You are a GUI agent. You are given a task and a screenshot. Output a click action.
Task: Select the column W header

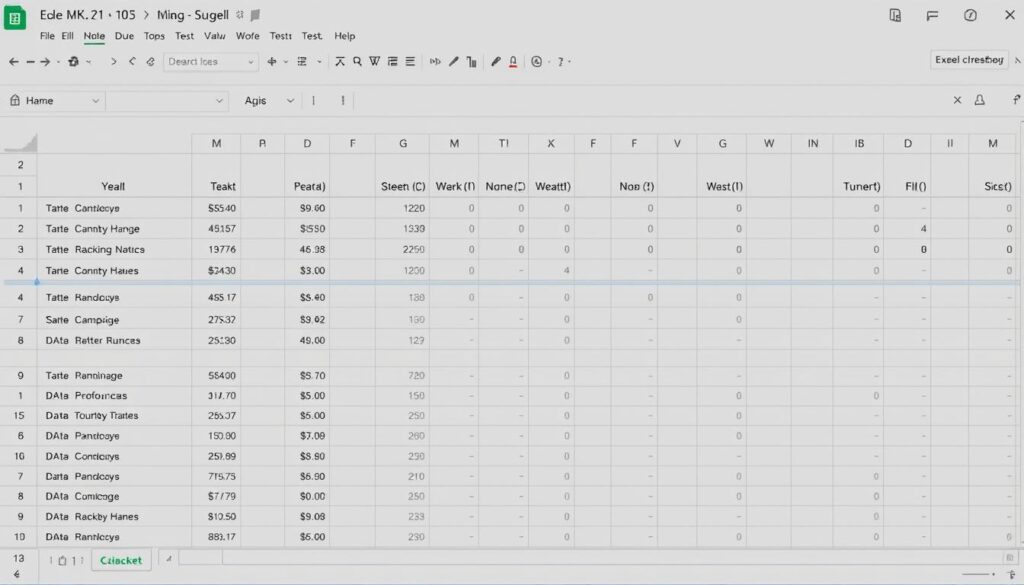[769, 144]
